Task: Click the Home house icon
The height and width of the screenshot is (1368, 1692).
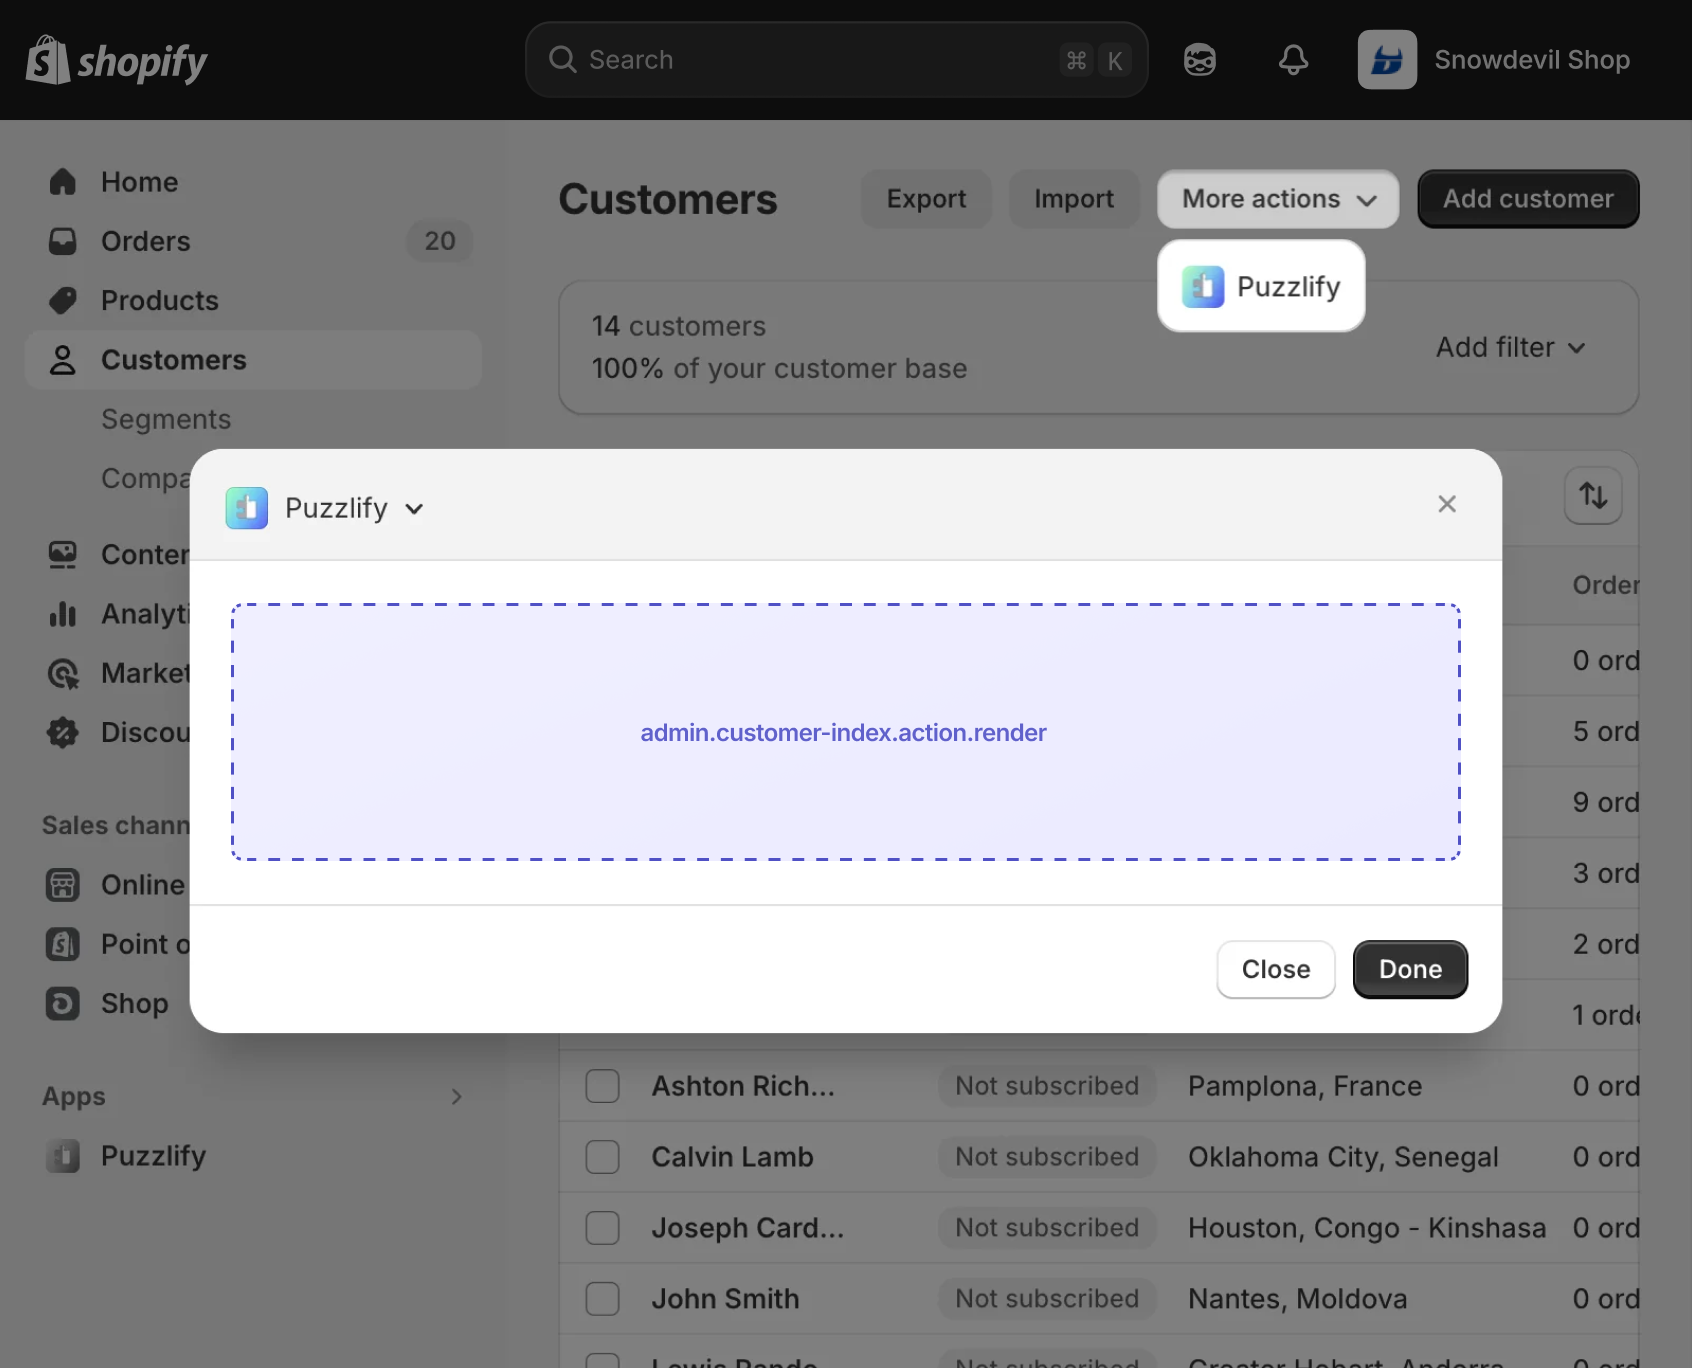Action: 63,182
